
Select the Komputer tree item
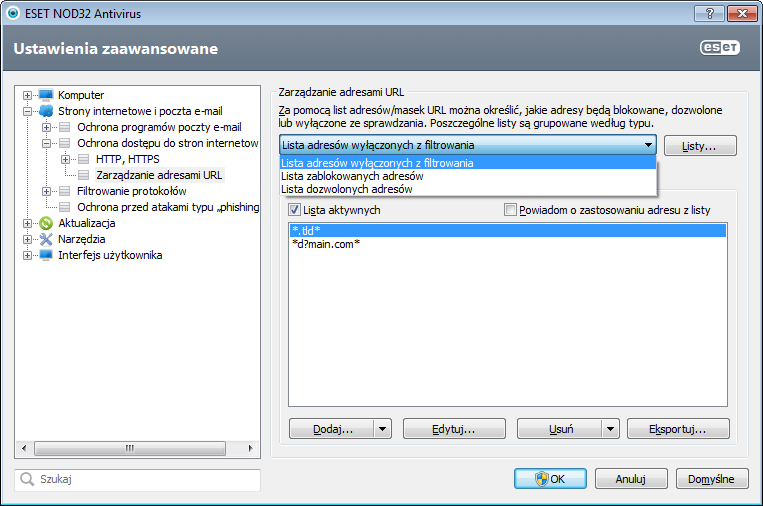81,95
